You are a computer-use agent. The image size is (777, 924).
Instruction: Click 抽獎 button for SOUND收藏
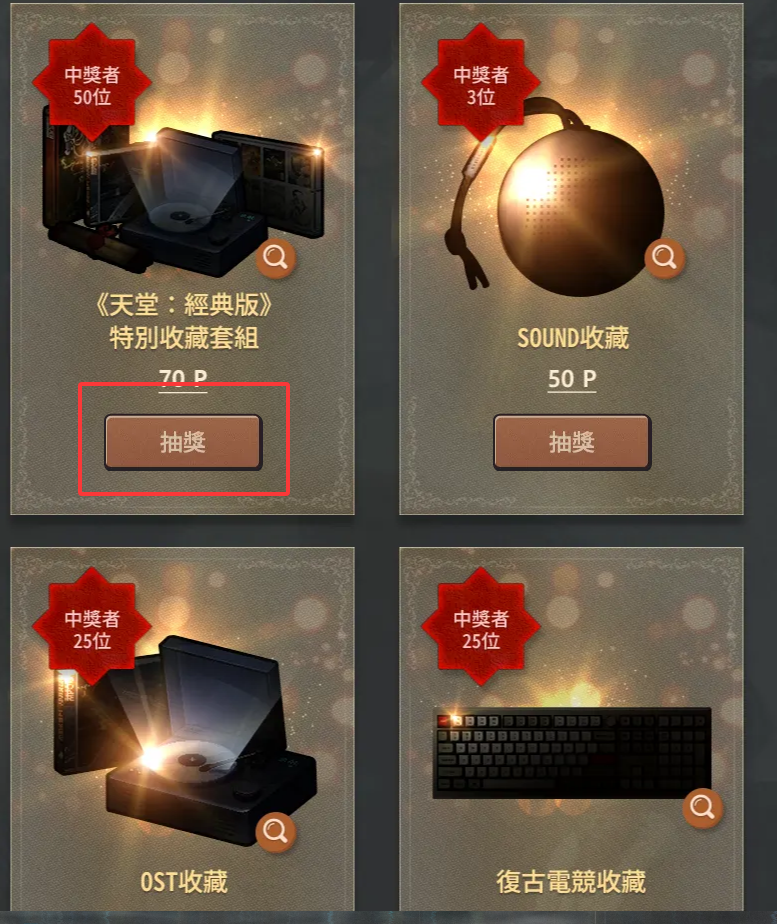pos(572,442)
